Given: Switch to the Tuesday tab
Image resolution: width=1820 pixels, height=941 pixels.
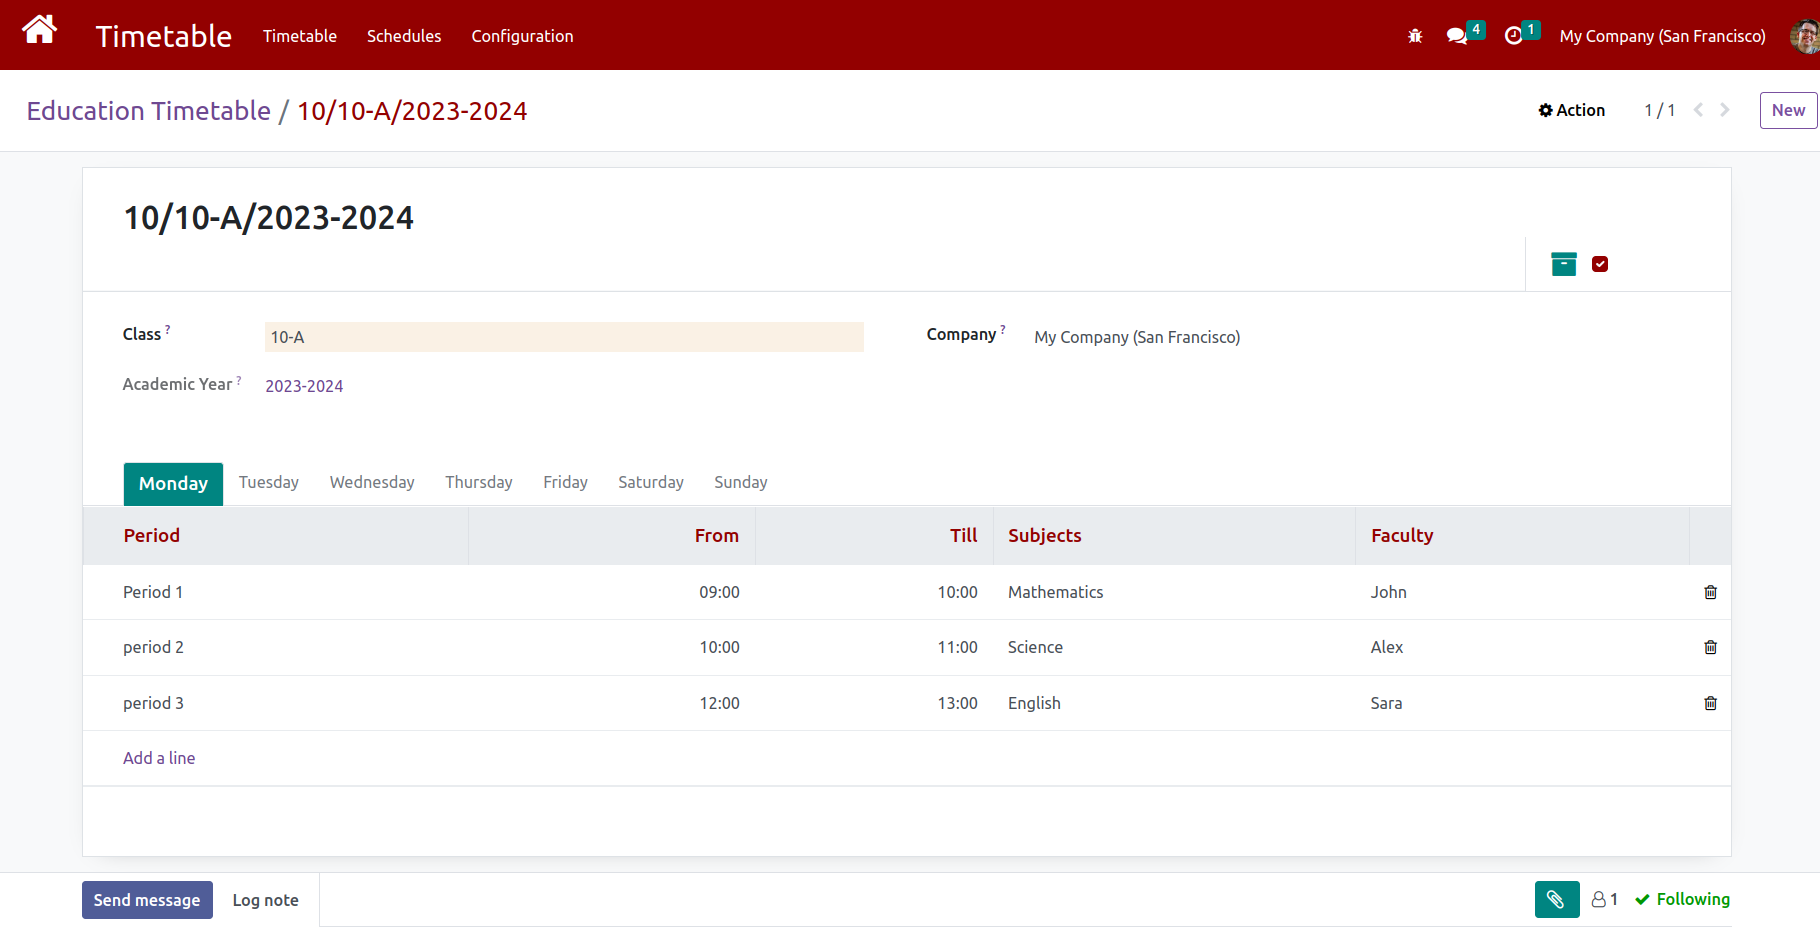Looking at the screenshot, I should [x=268, y=482].
